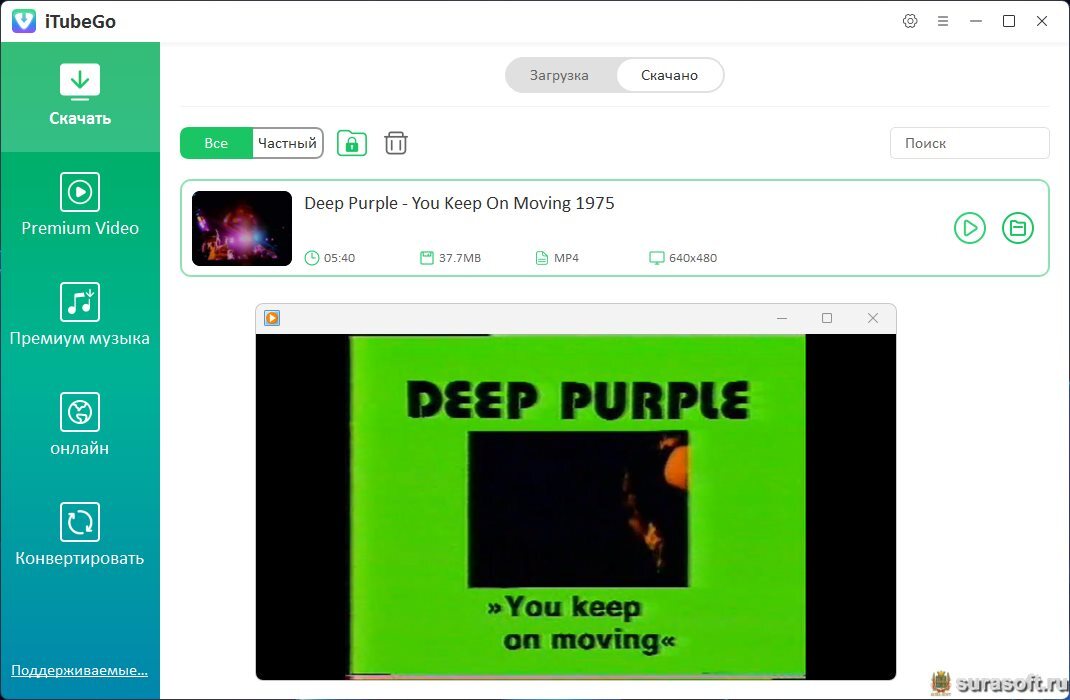
Task: Close the media player window
Action: pyautogui.click(x=873, y=318)
